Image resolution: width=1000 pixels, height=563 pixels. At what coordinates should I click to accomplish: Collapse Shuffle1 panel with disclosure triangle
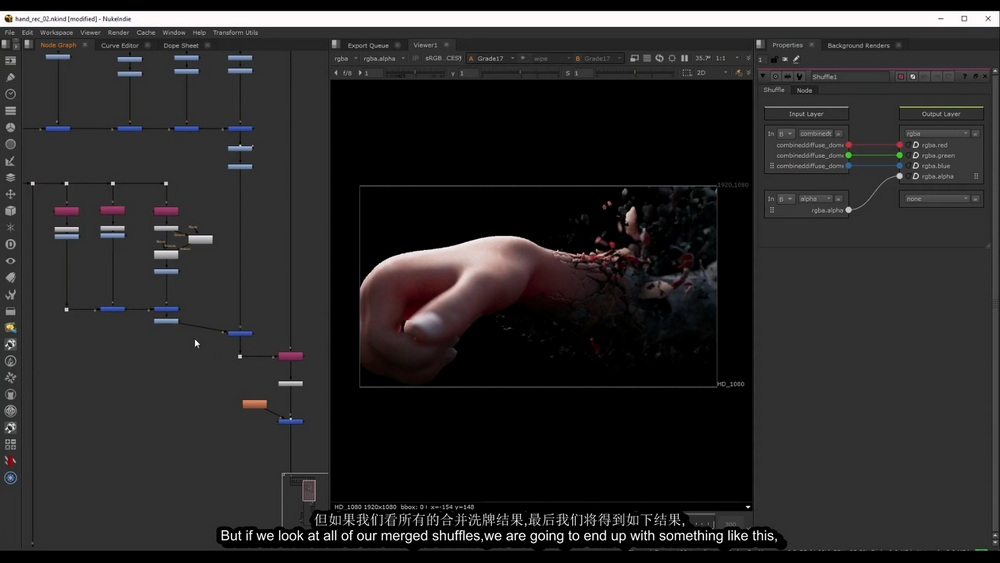tap(763, 77)
